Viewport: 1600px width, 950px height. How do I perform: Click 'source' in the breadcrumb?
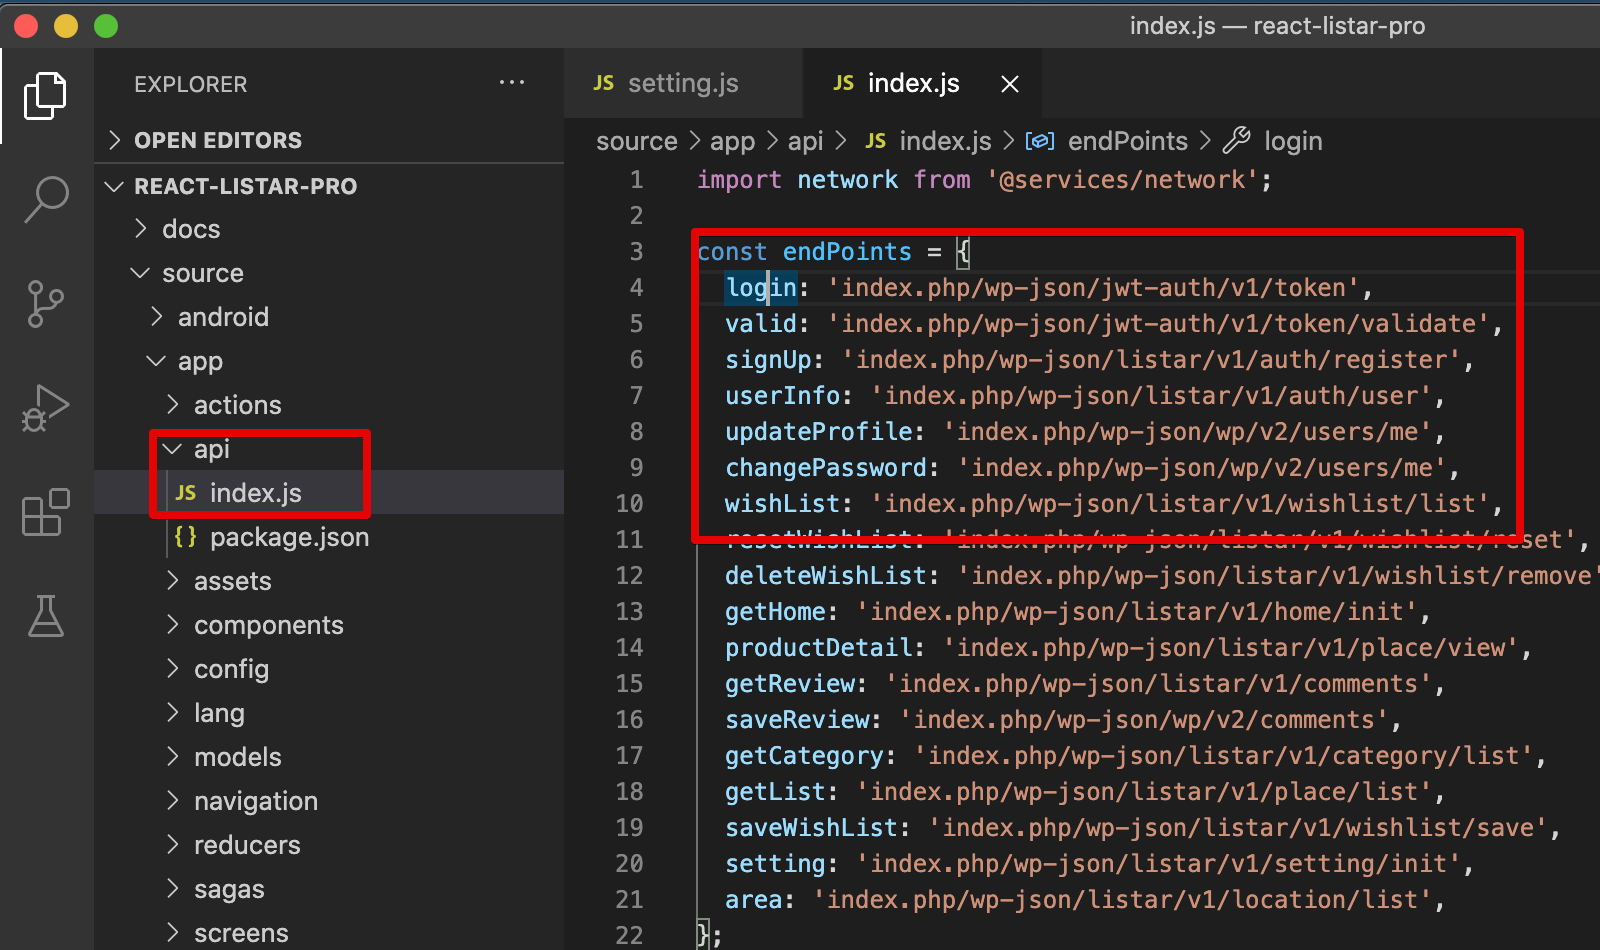pos(637,141)
